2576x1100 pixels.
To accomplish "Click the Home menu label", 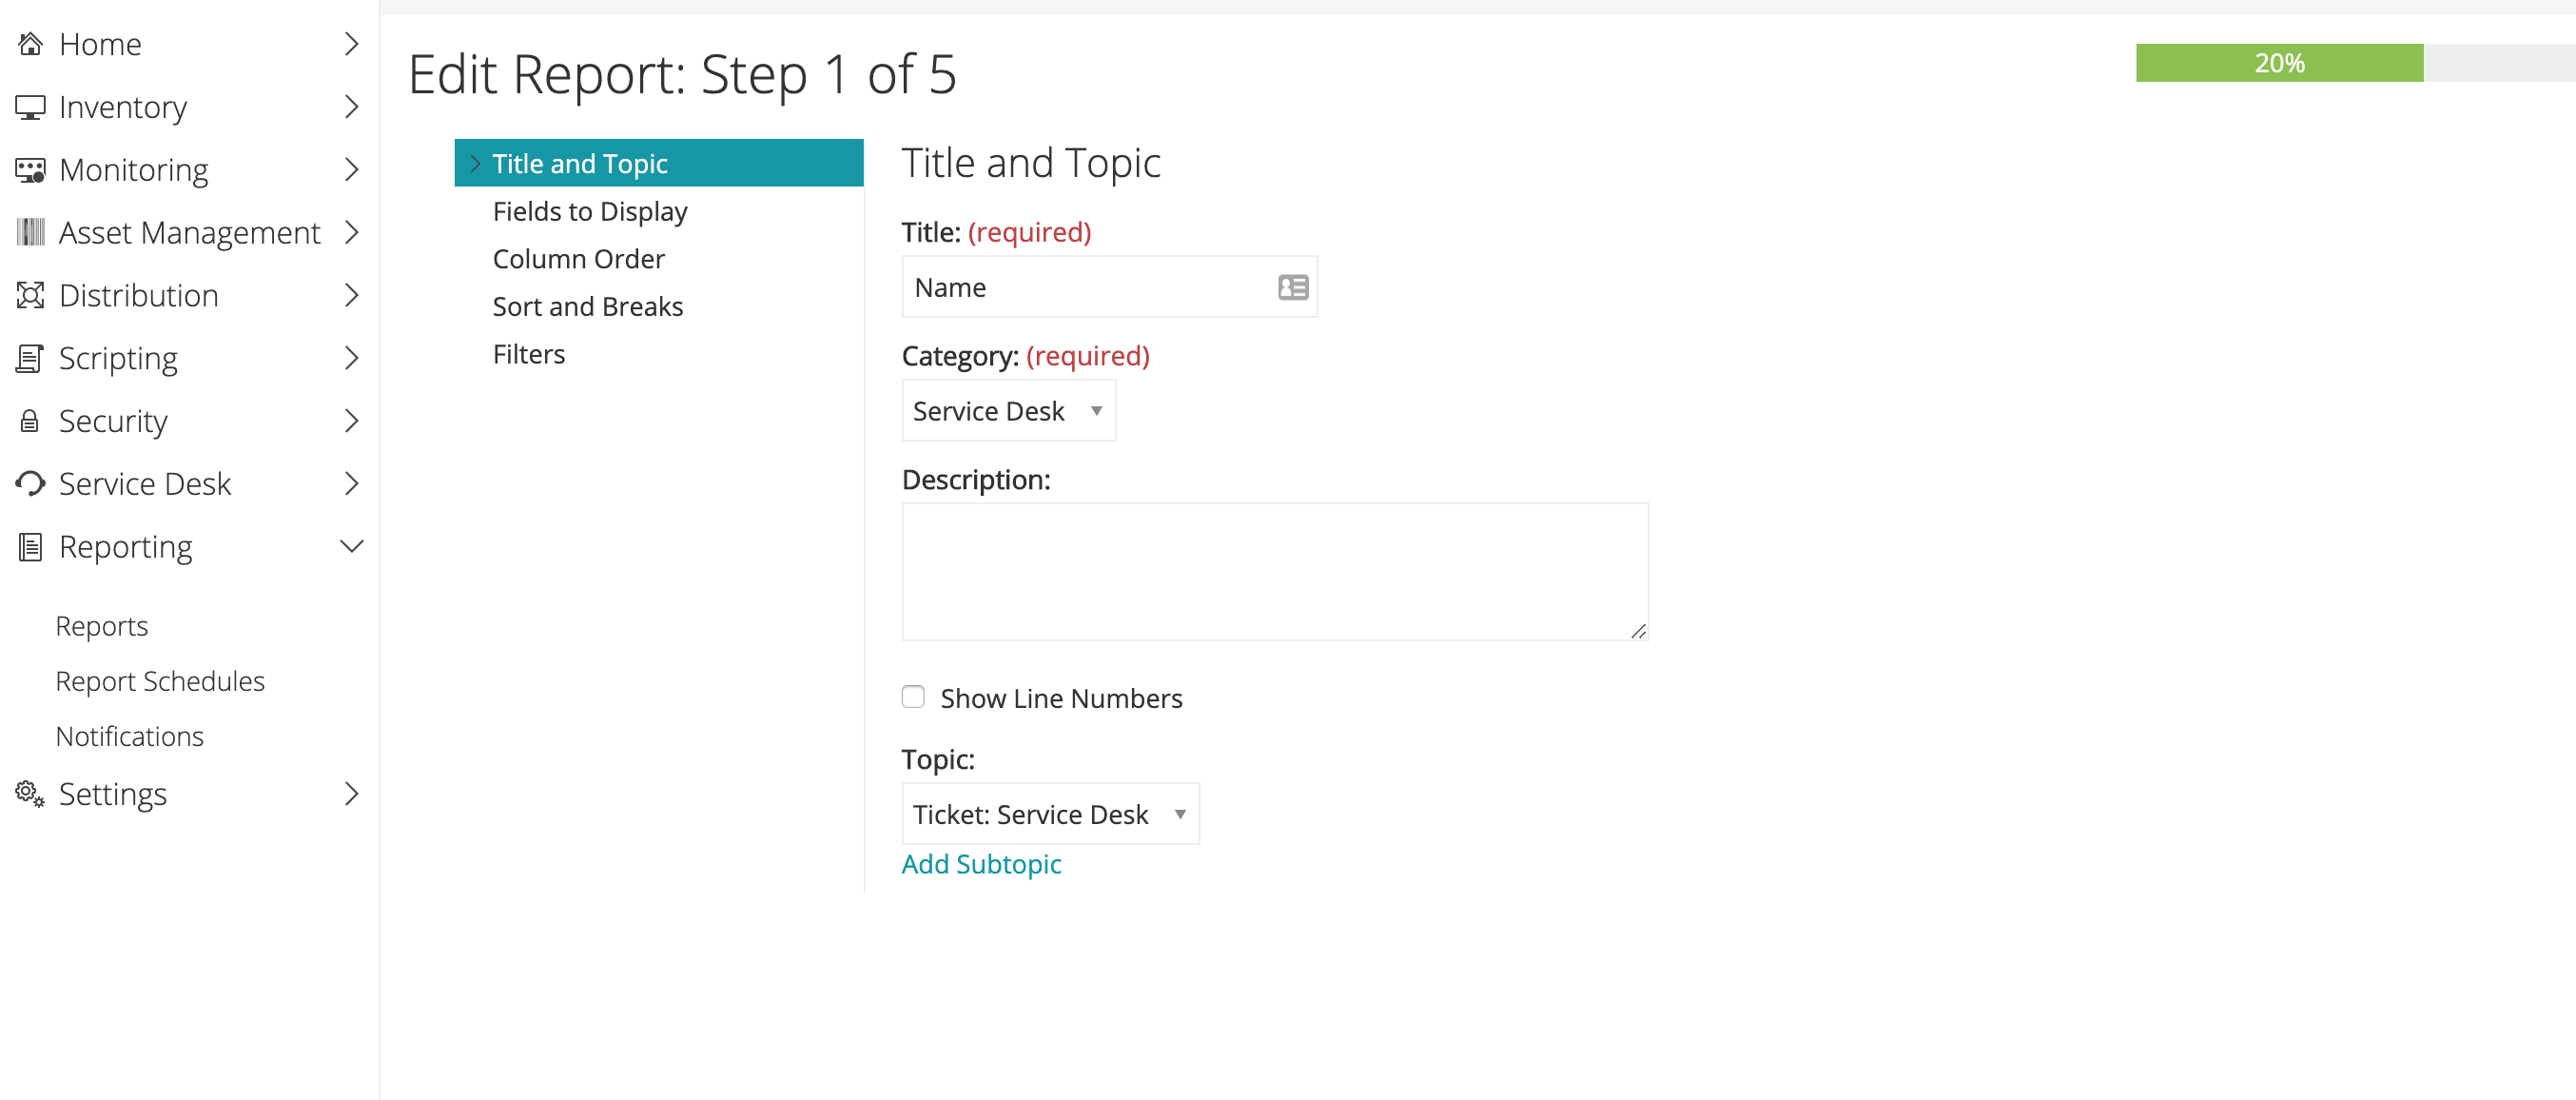I will click(x=100, y=44).
